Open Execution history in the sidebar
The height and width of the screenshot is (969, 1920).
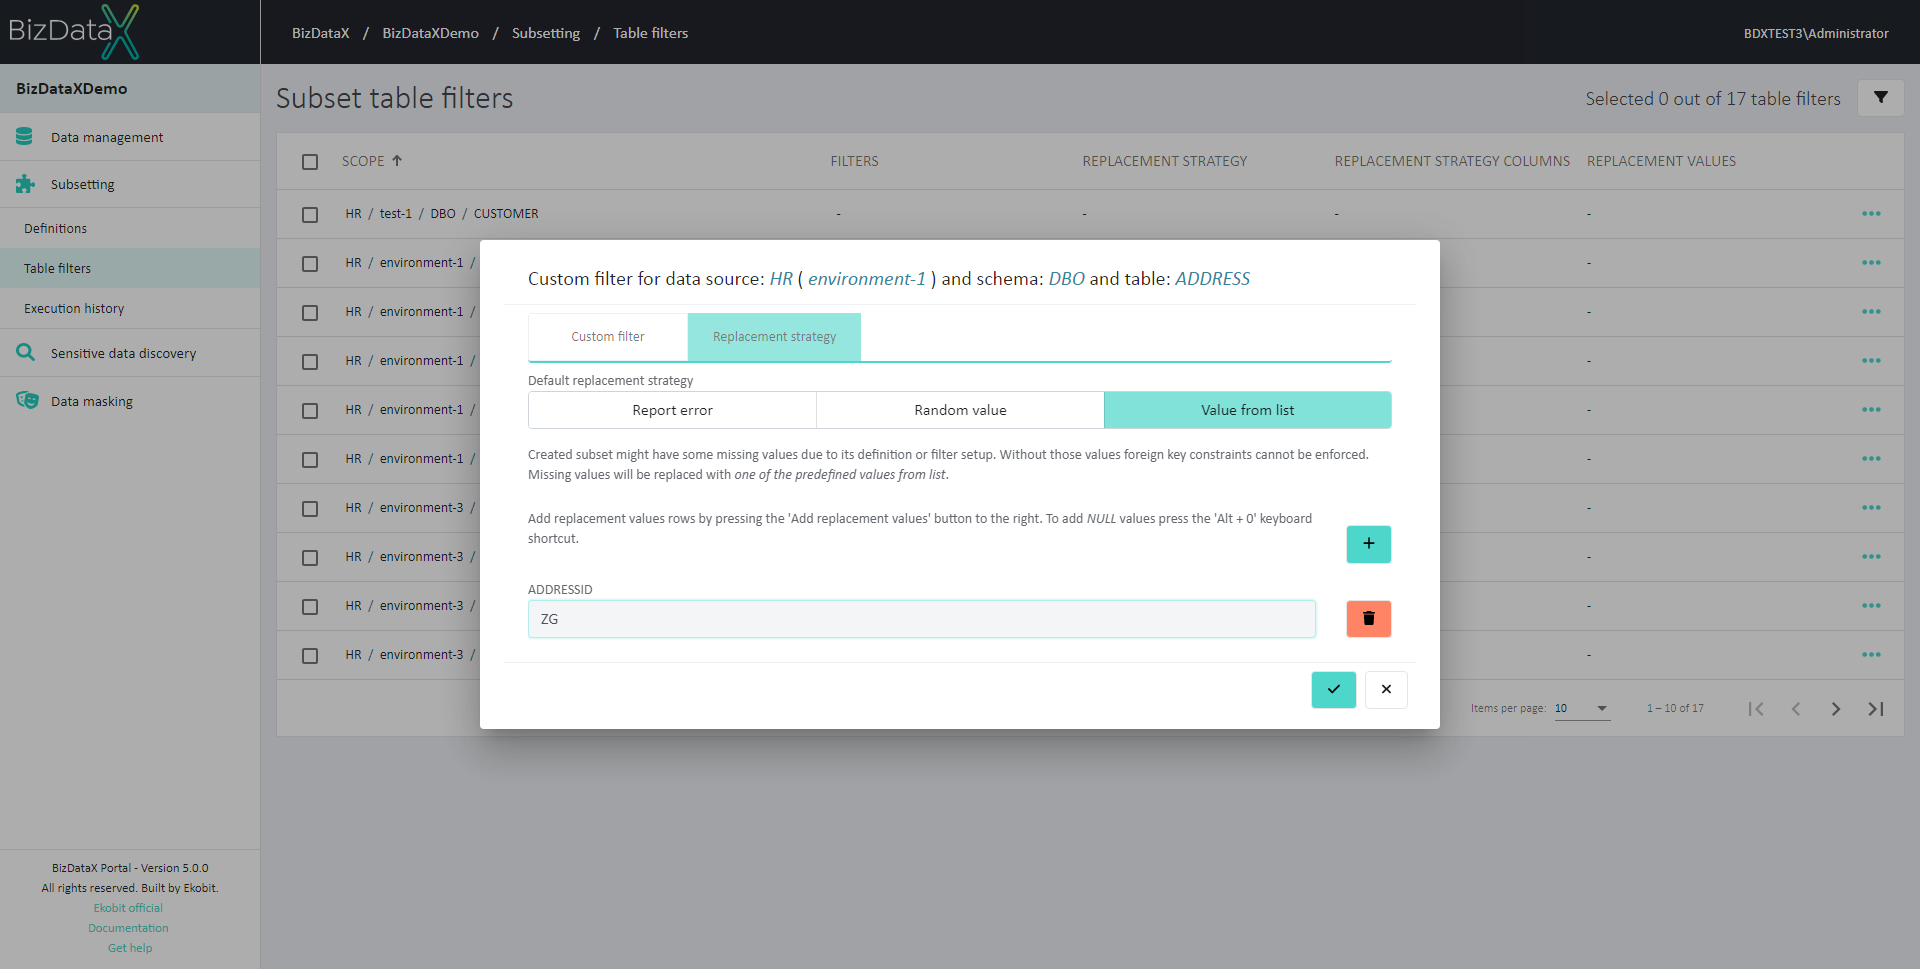coord(130,308)
